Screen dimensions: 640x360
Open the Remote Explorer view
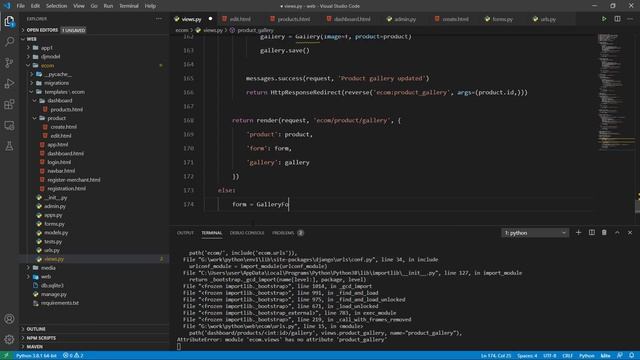pyautogui.click(x=9, y=125)
